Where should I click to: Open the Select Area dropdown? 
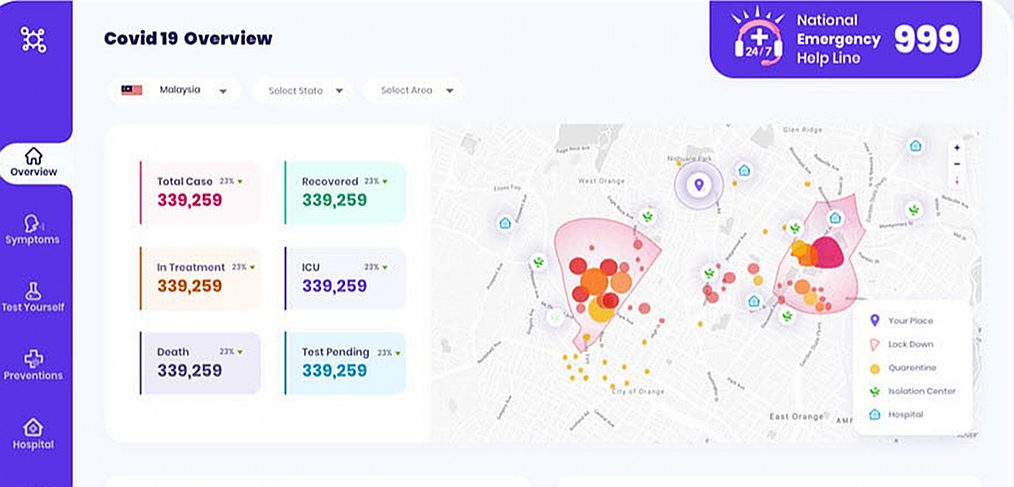coord(413,91)
